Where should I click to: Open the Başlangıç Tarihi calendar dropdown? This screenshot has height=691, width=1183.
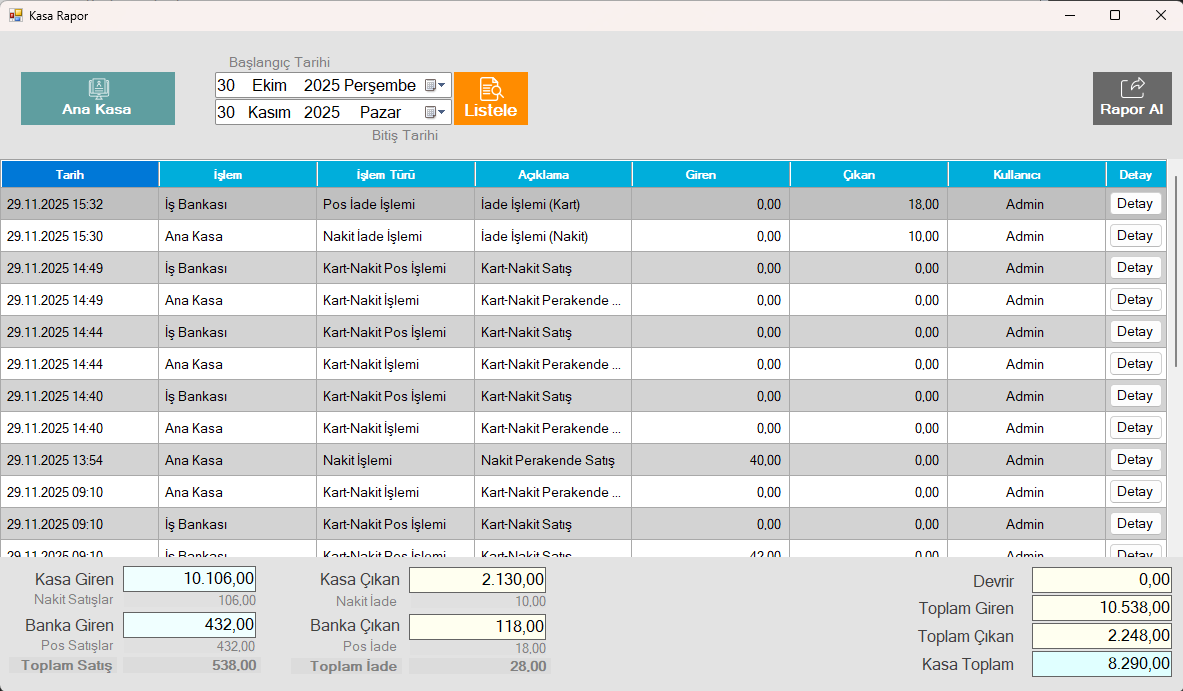pos(435,86)
